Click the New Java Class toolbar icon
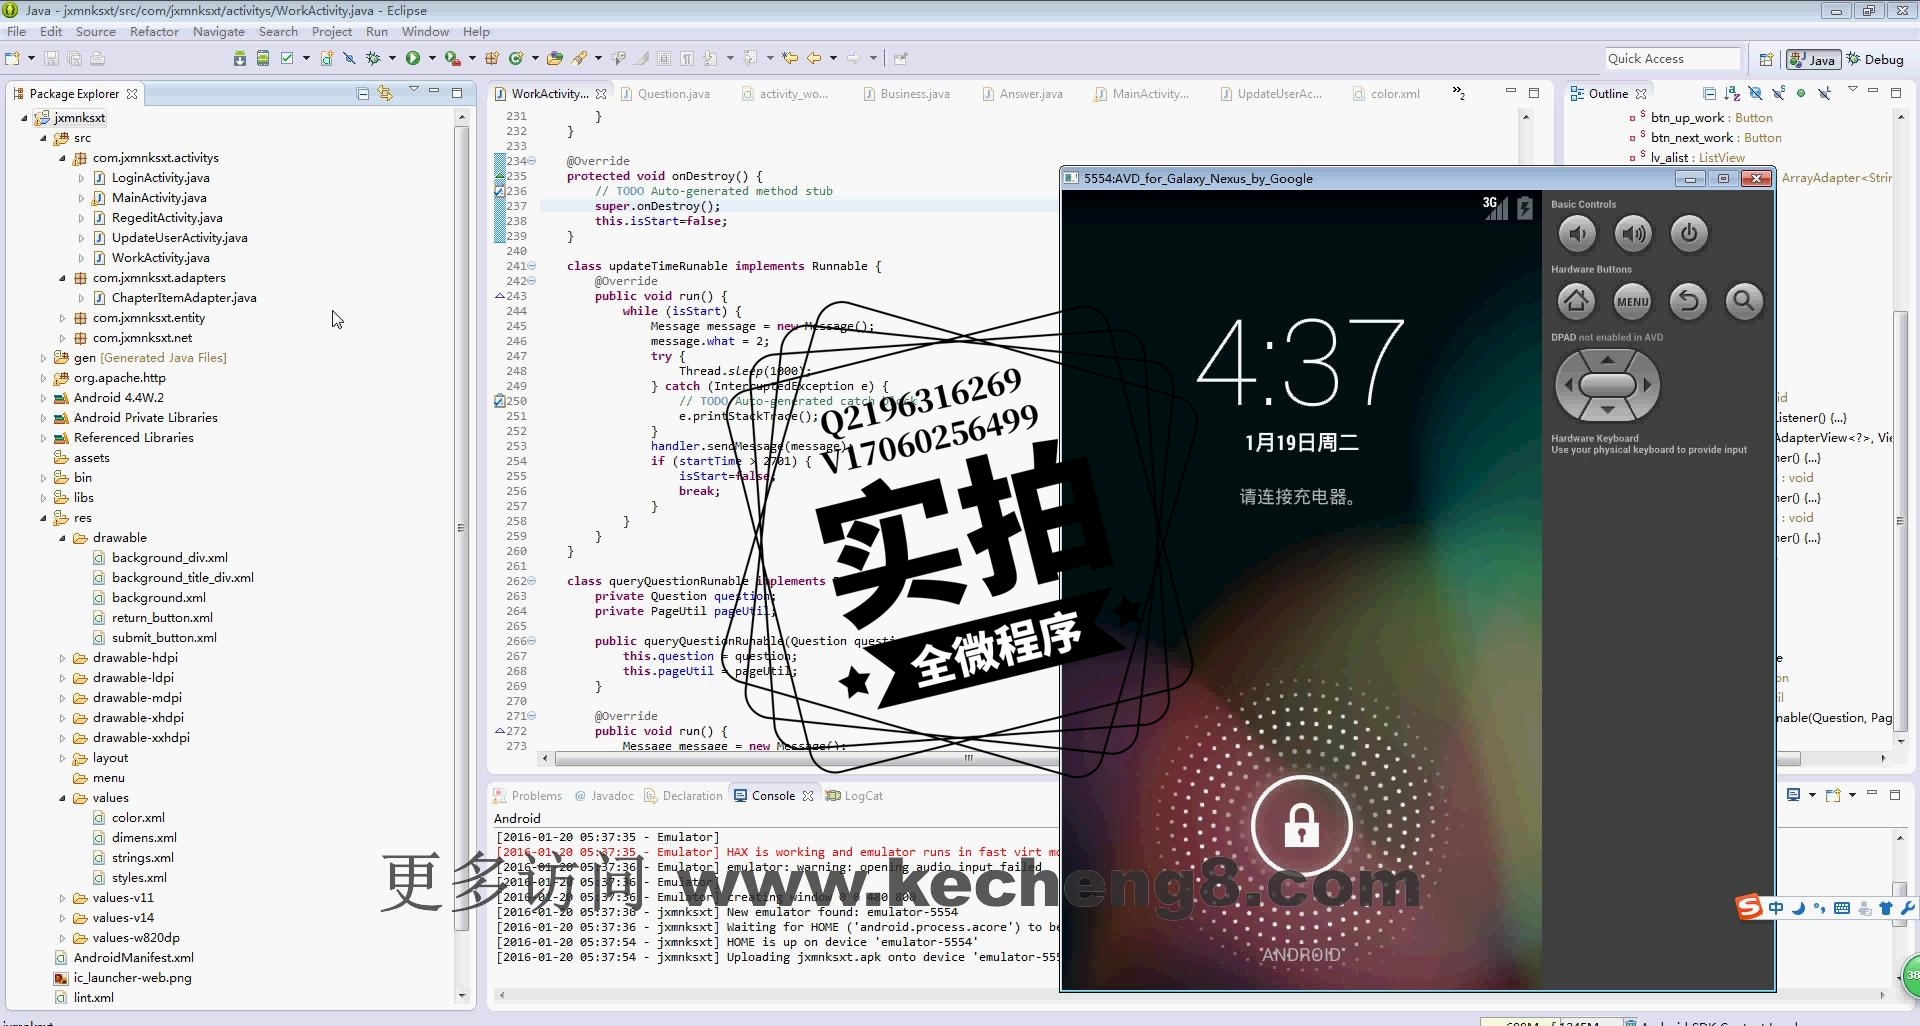 (516, 58)
